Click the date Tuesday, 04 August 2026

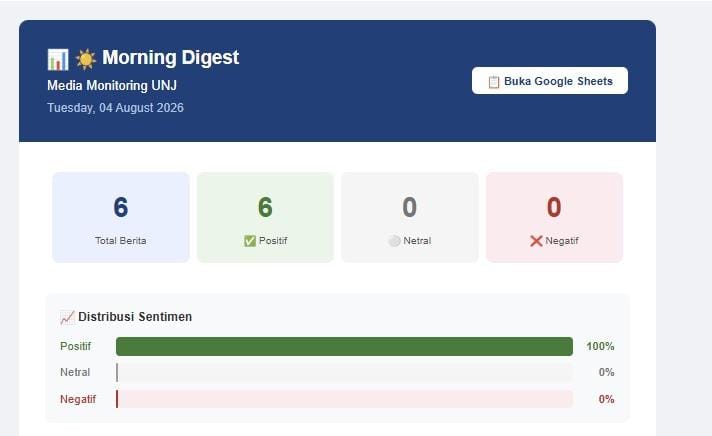(x=115, y=108)
